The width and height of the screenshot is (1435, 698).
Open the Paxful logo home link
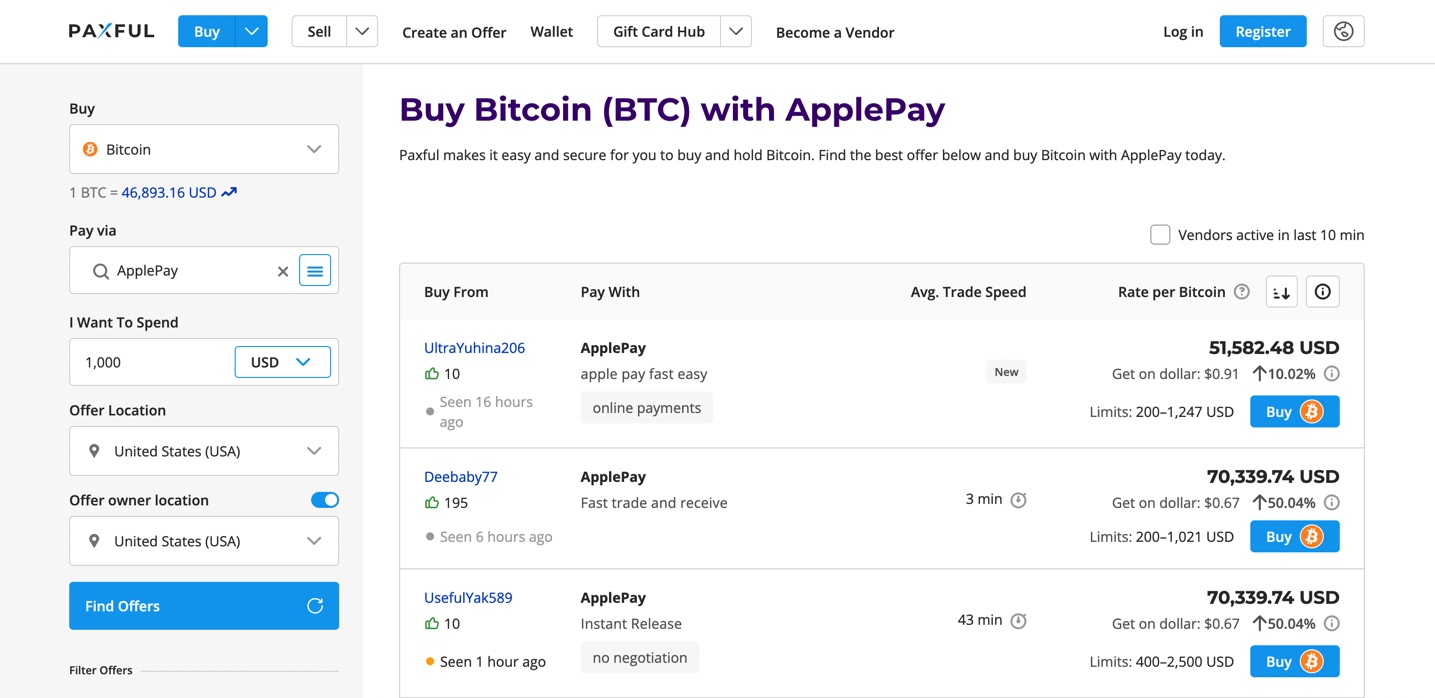click(x=112, y=31)
